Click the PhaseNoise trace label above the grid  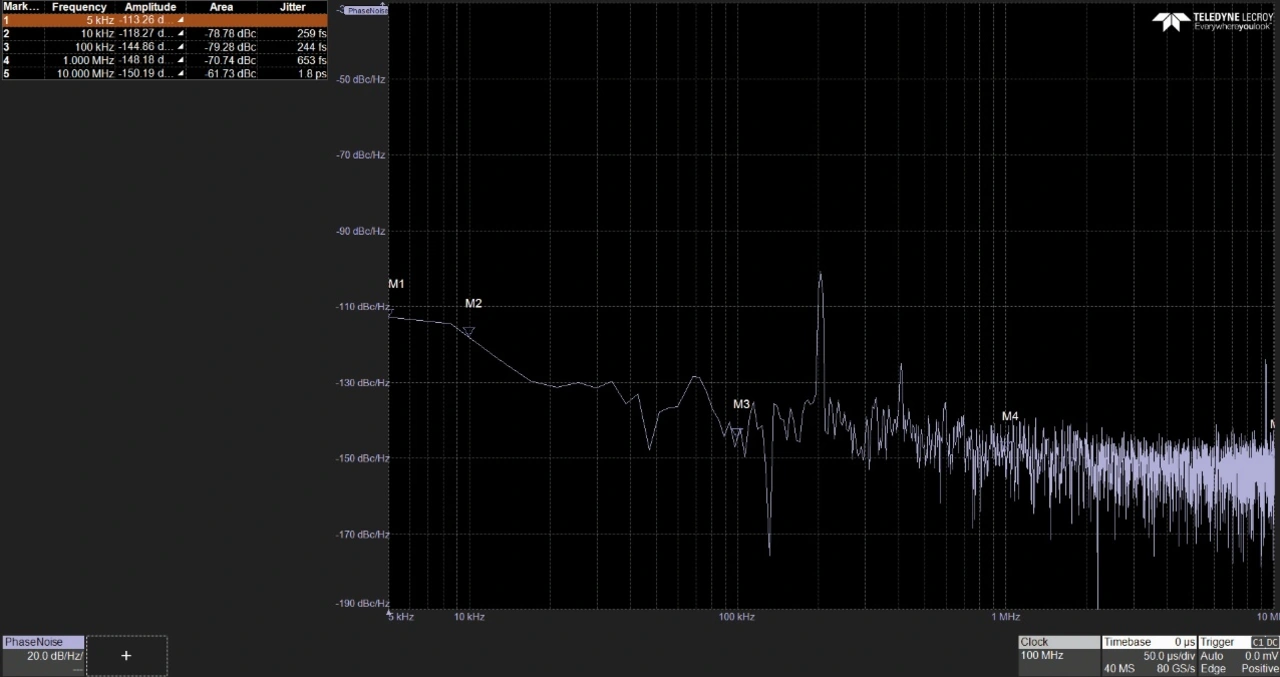[365, 10]
